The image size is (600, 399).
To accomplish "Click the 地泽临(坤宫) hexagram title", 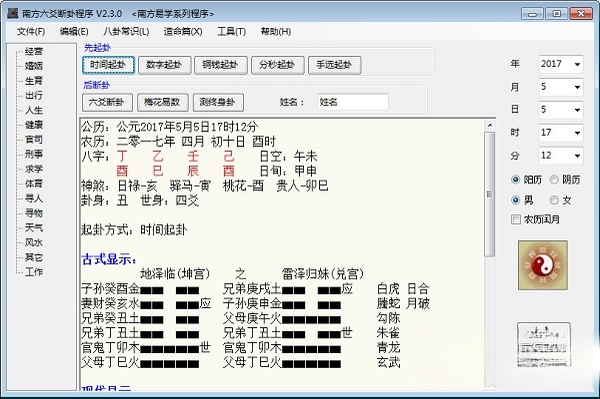I will pos(175,274).
